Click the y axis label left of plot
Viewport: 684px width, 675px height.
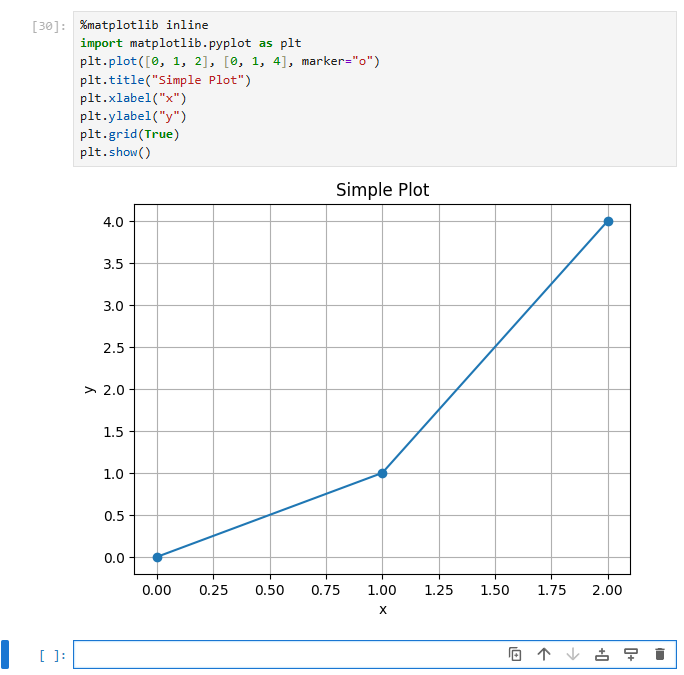click(x=90, y=389)
